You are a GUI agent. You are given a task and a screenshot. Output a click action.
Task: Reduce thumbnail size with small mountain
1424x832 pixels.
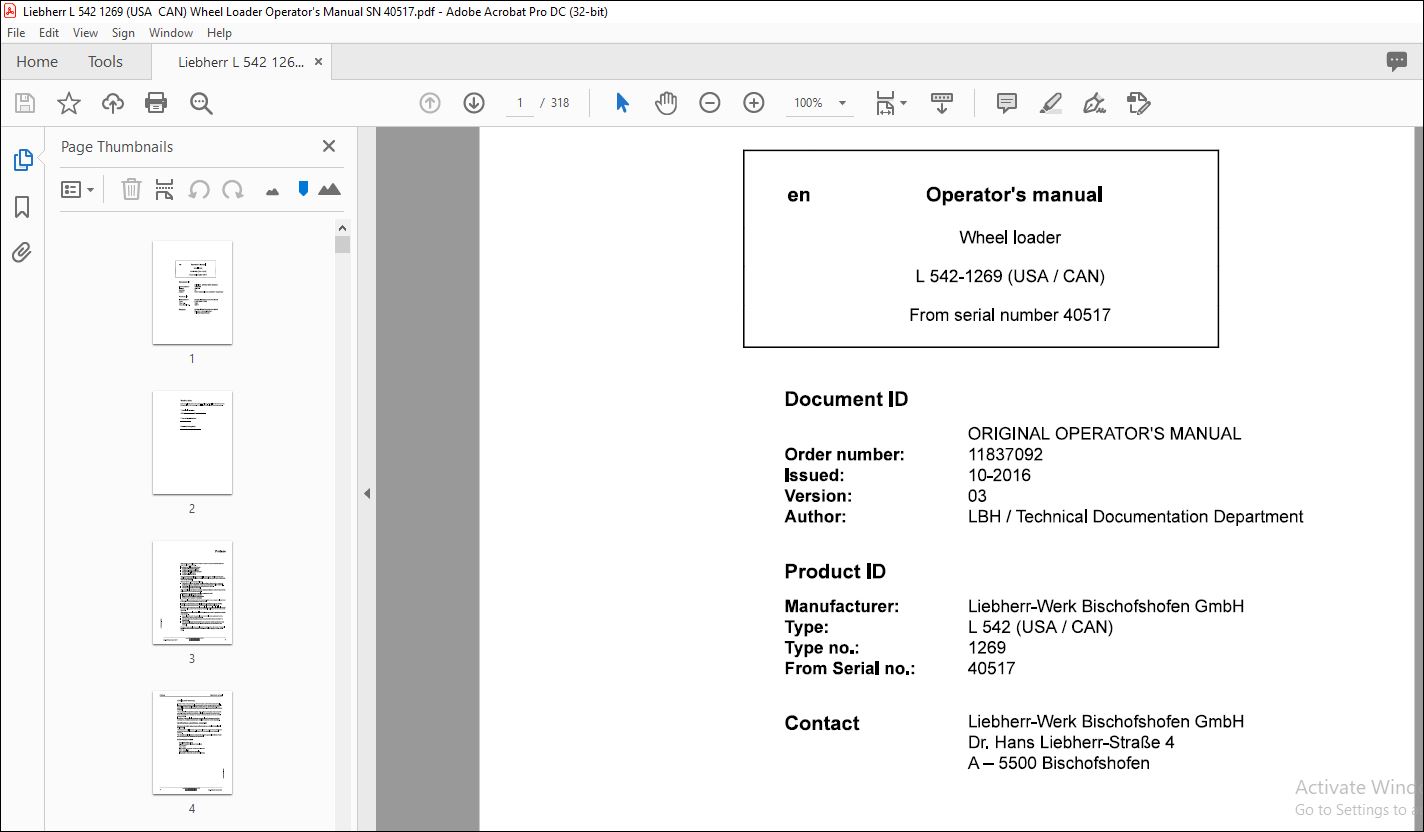pos(272,191)
